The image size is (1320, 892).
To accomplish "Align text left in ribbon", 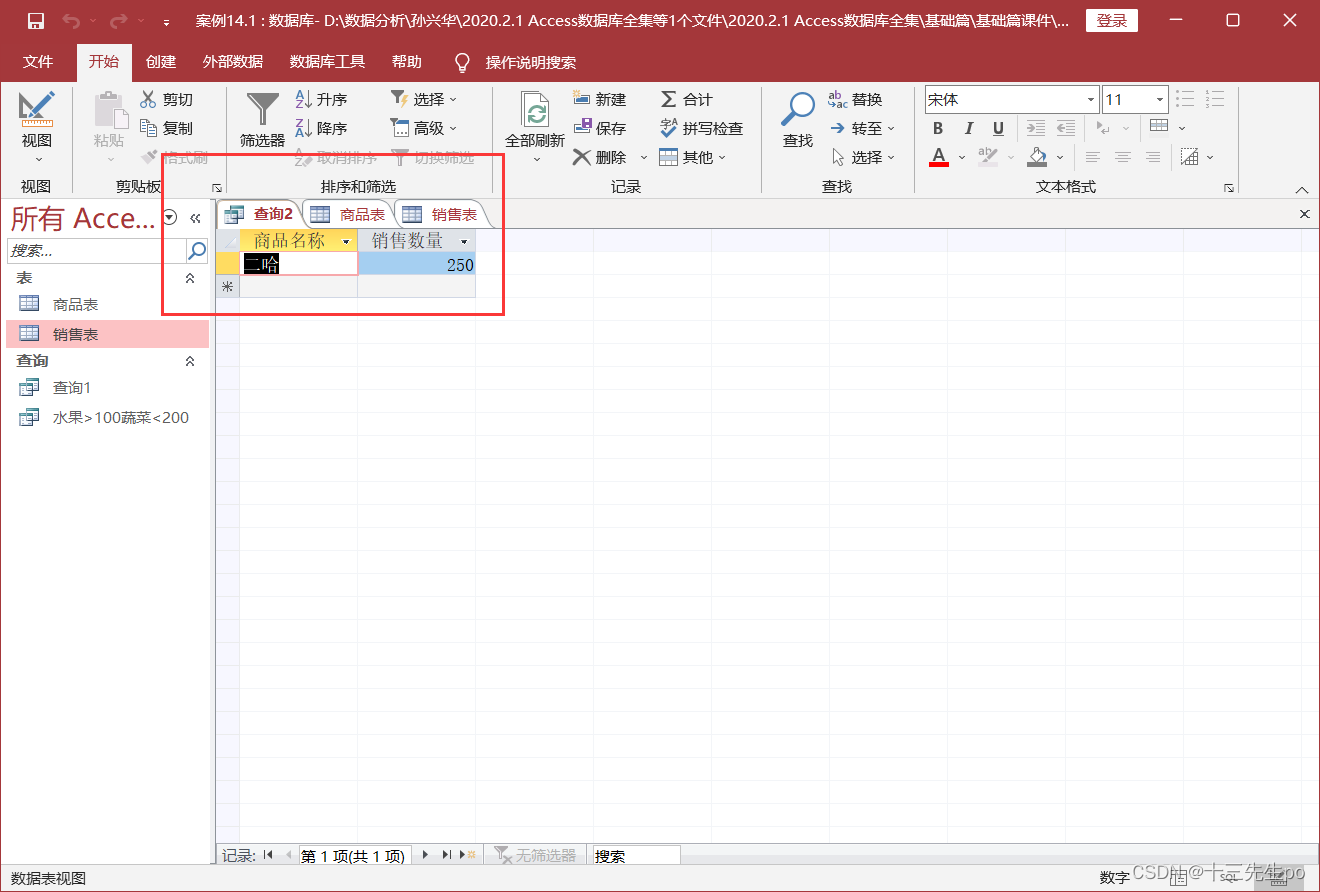I will click(1093, 157).
